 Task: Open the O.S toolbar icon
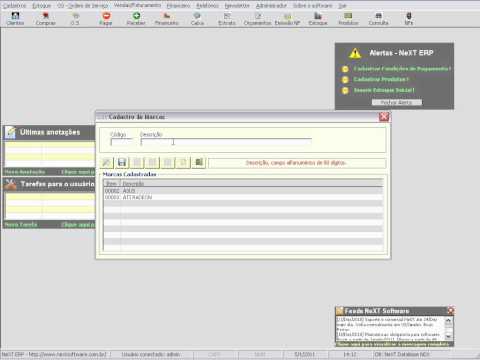coord(75,19)
